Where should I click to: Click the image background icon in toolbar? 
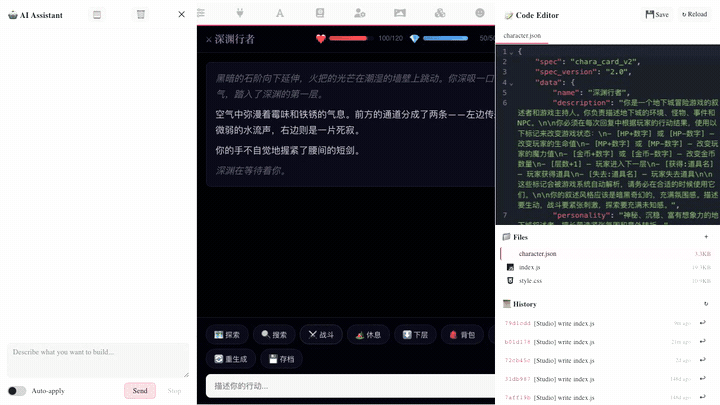[400, 13]
